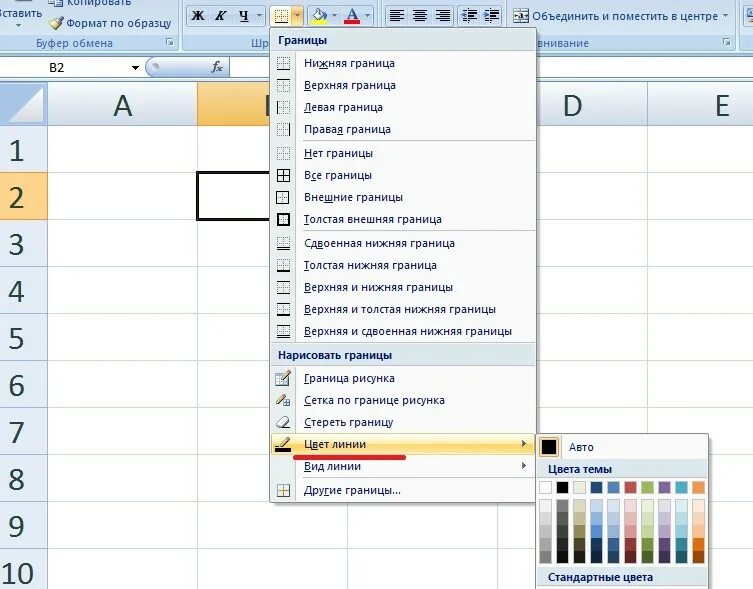Pick orange theme color swatch
This screenshot has width=753, height=589.
coord(699,488)
